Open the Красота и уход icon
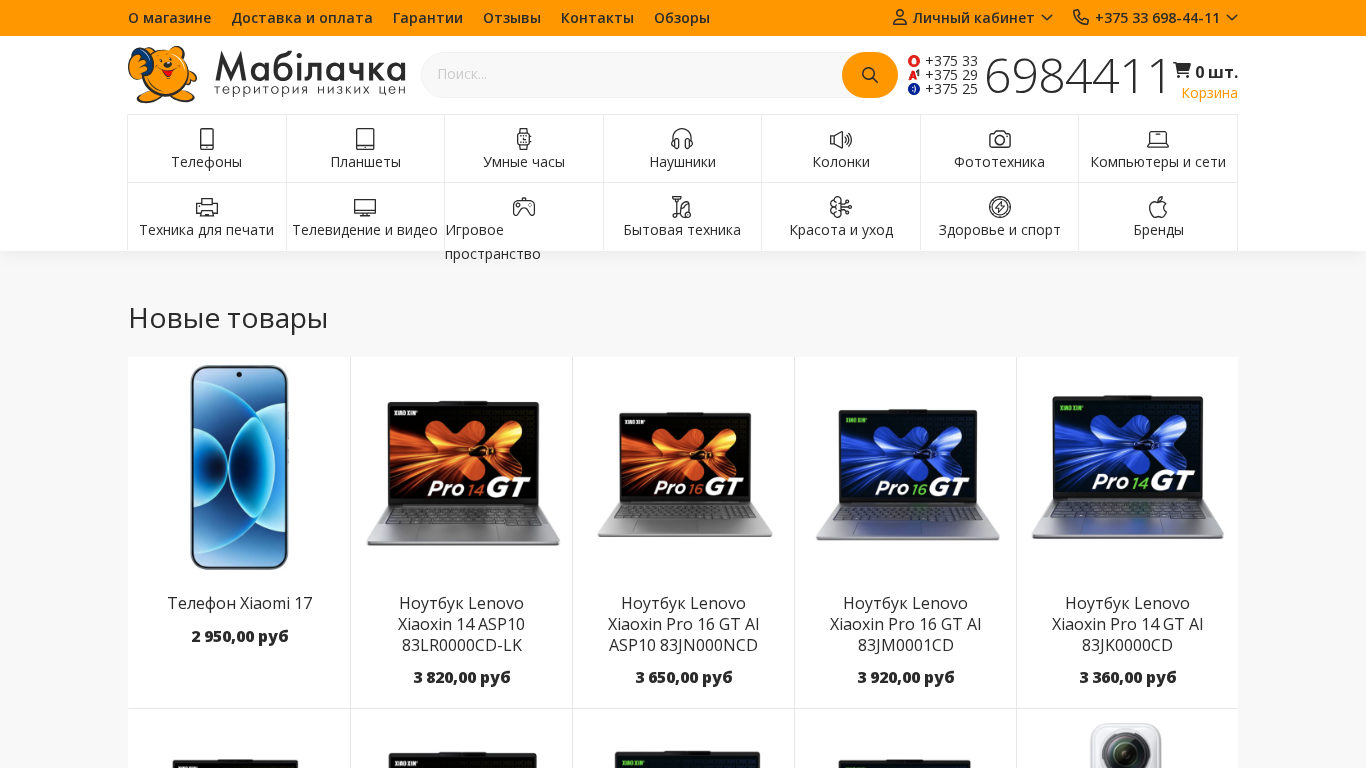 pyautogui.click(x=841, y=207)
